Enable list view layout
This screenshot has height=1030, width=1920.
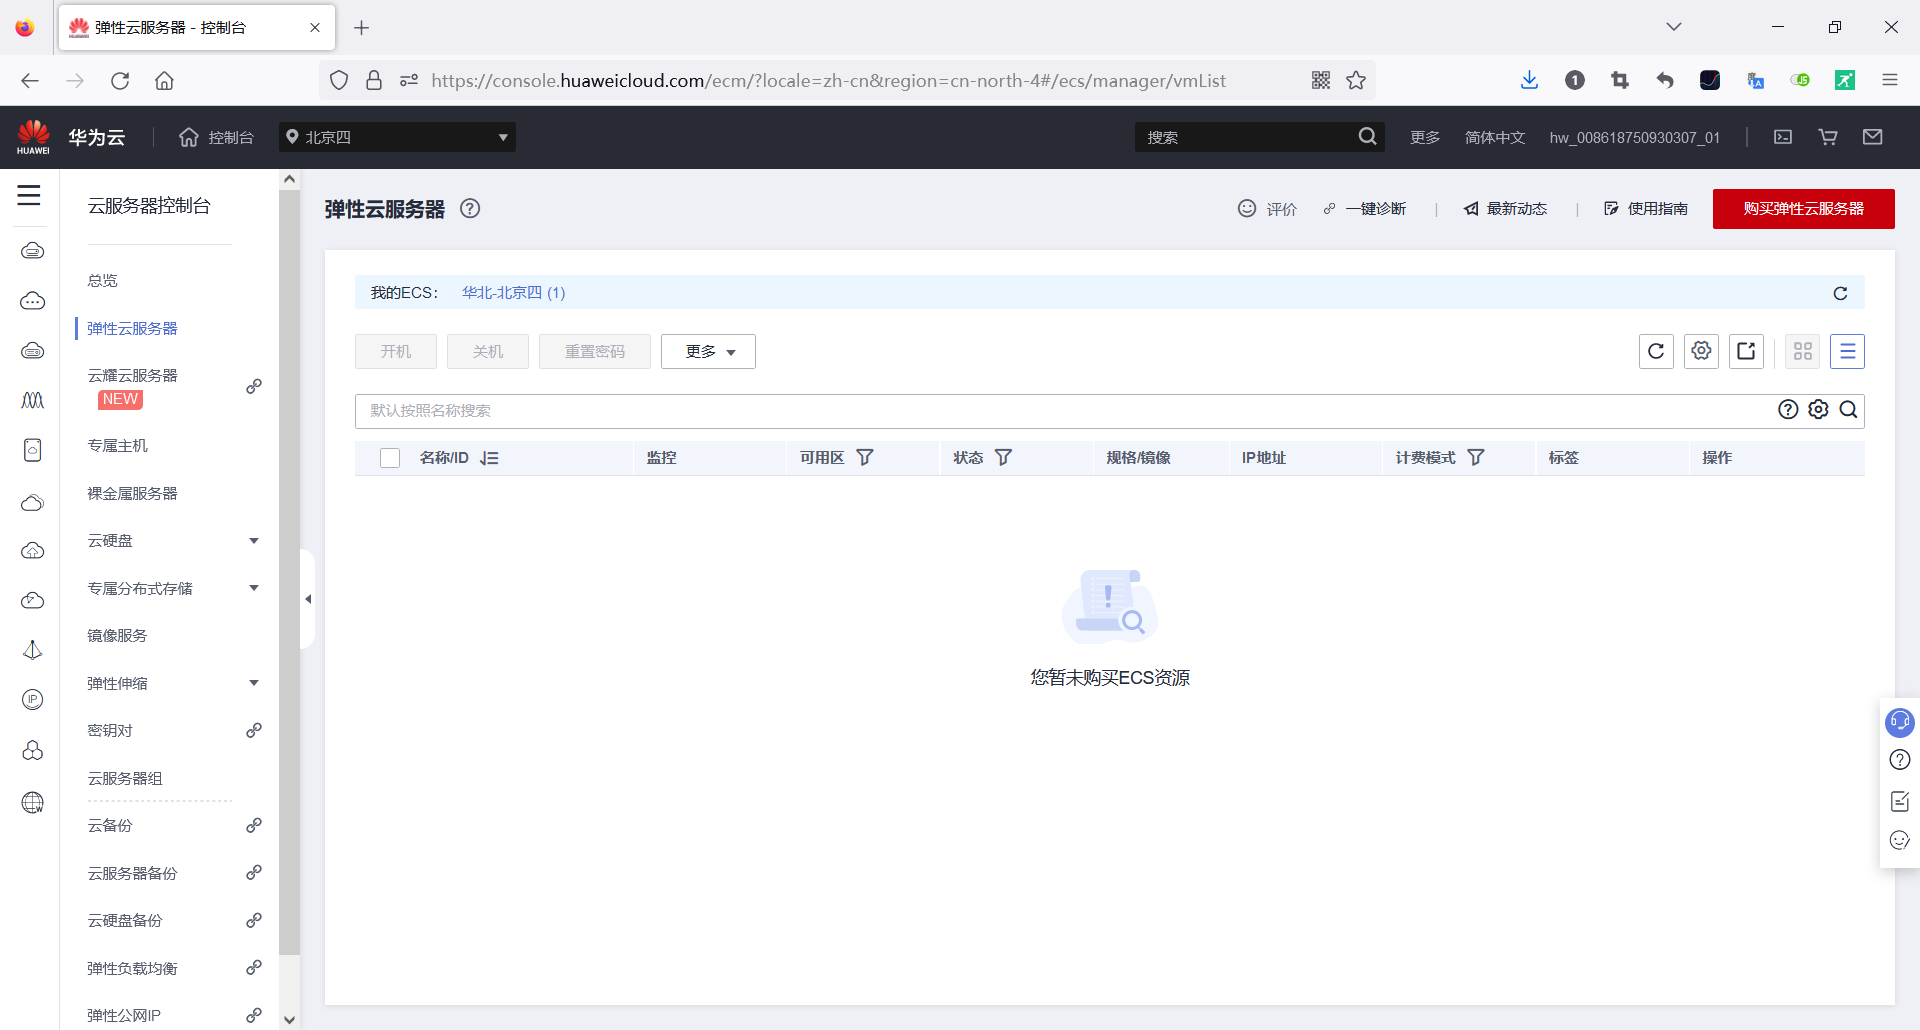(x=1847, y=351)
